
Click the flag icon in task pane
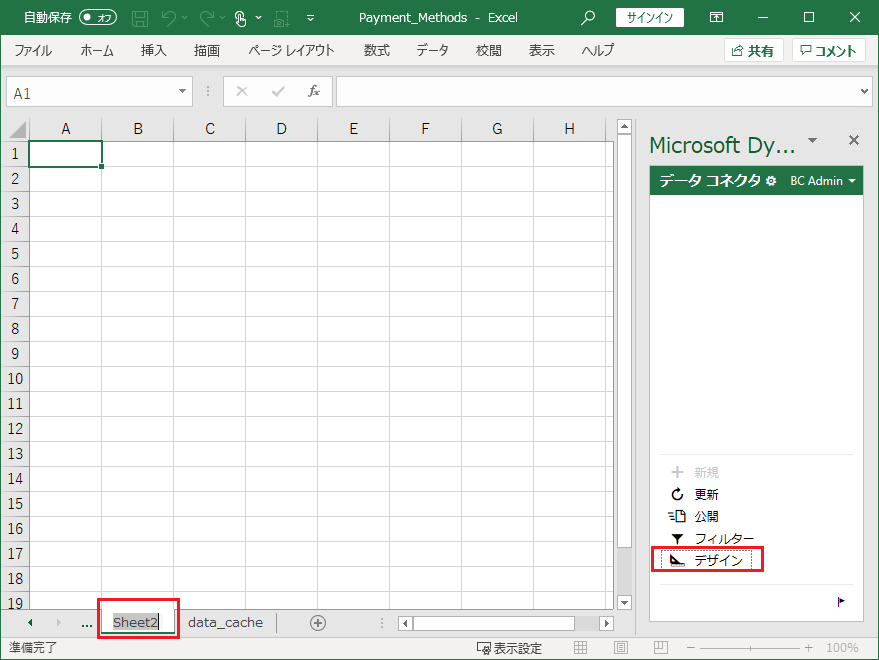click(840, 601)
